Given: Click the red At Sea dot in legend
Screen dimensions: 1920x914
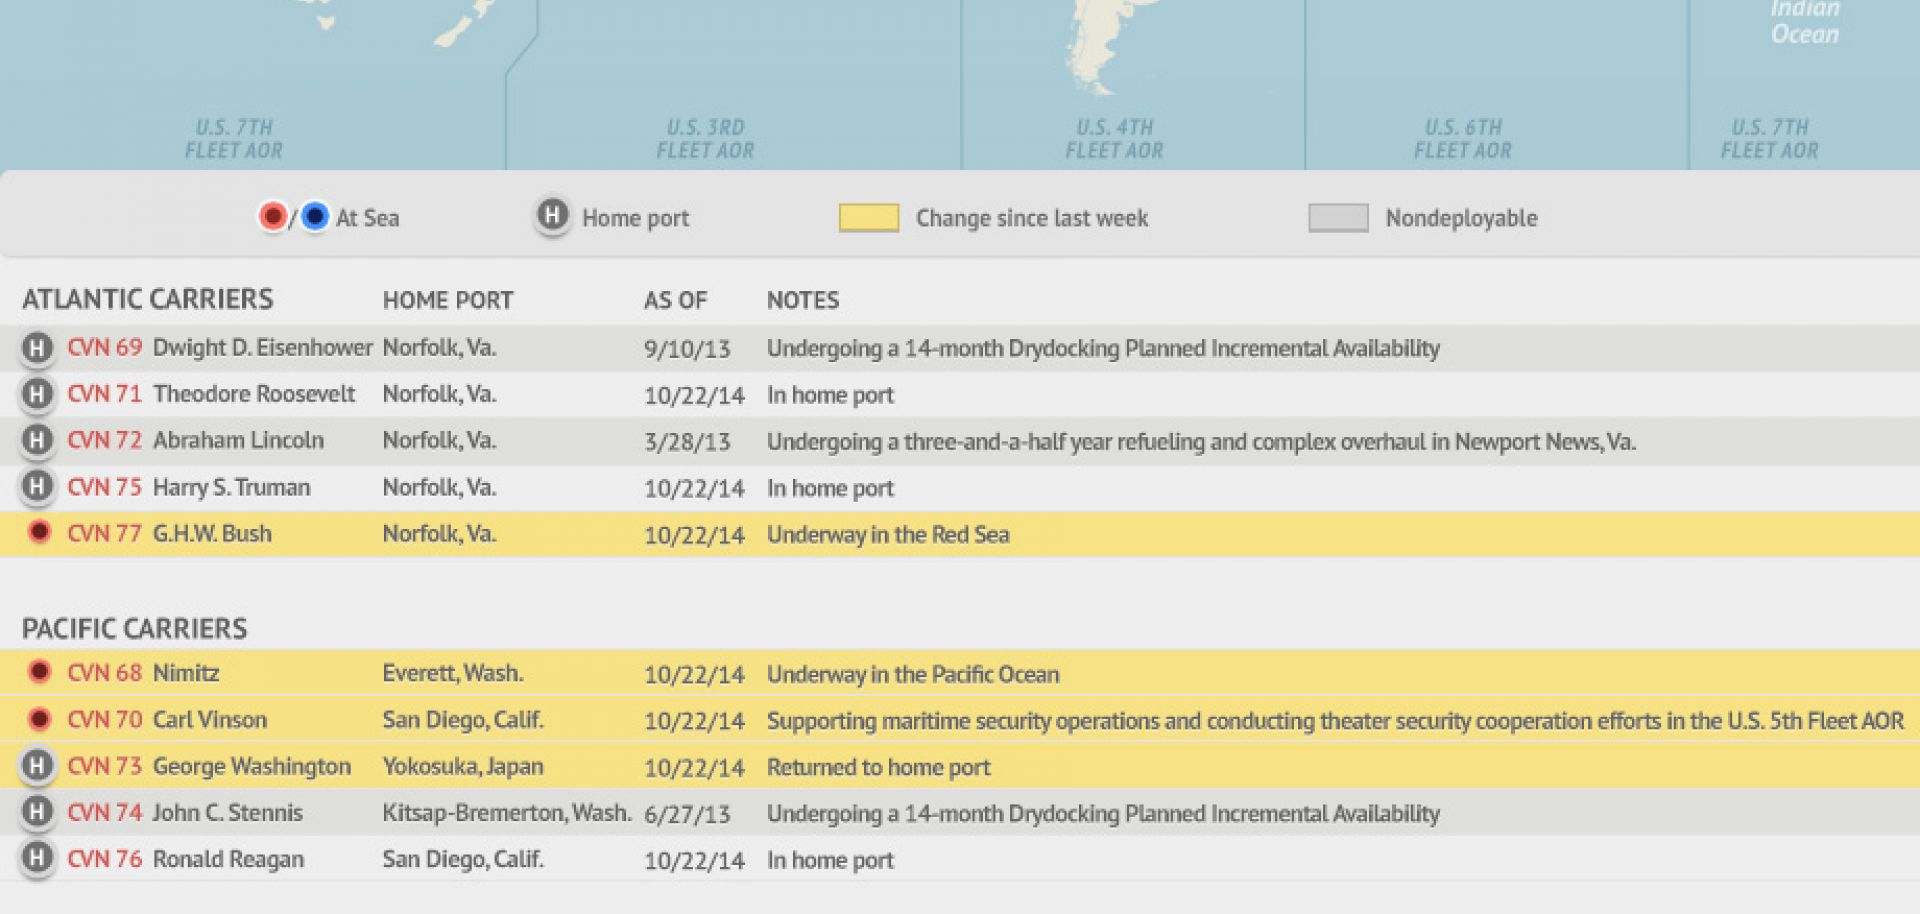Looking at the screenshot, I should point(272,216).
